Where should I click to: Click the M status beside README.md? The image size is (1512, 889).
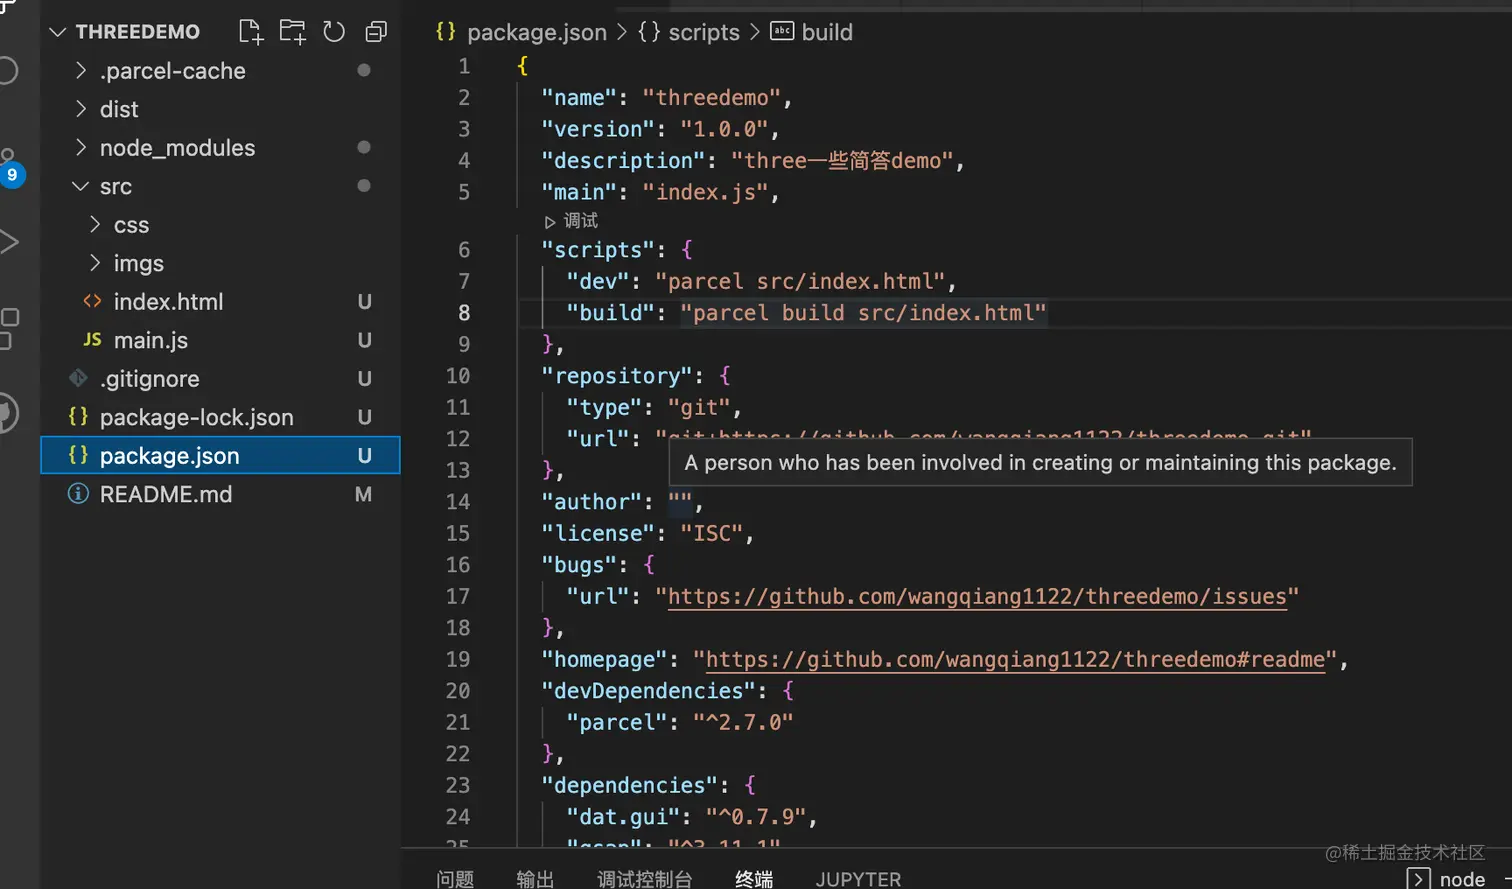click(364, 494)
